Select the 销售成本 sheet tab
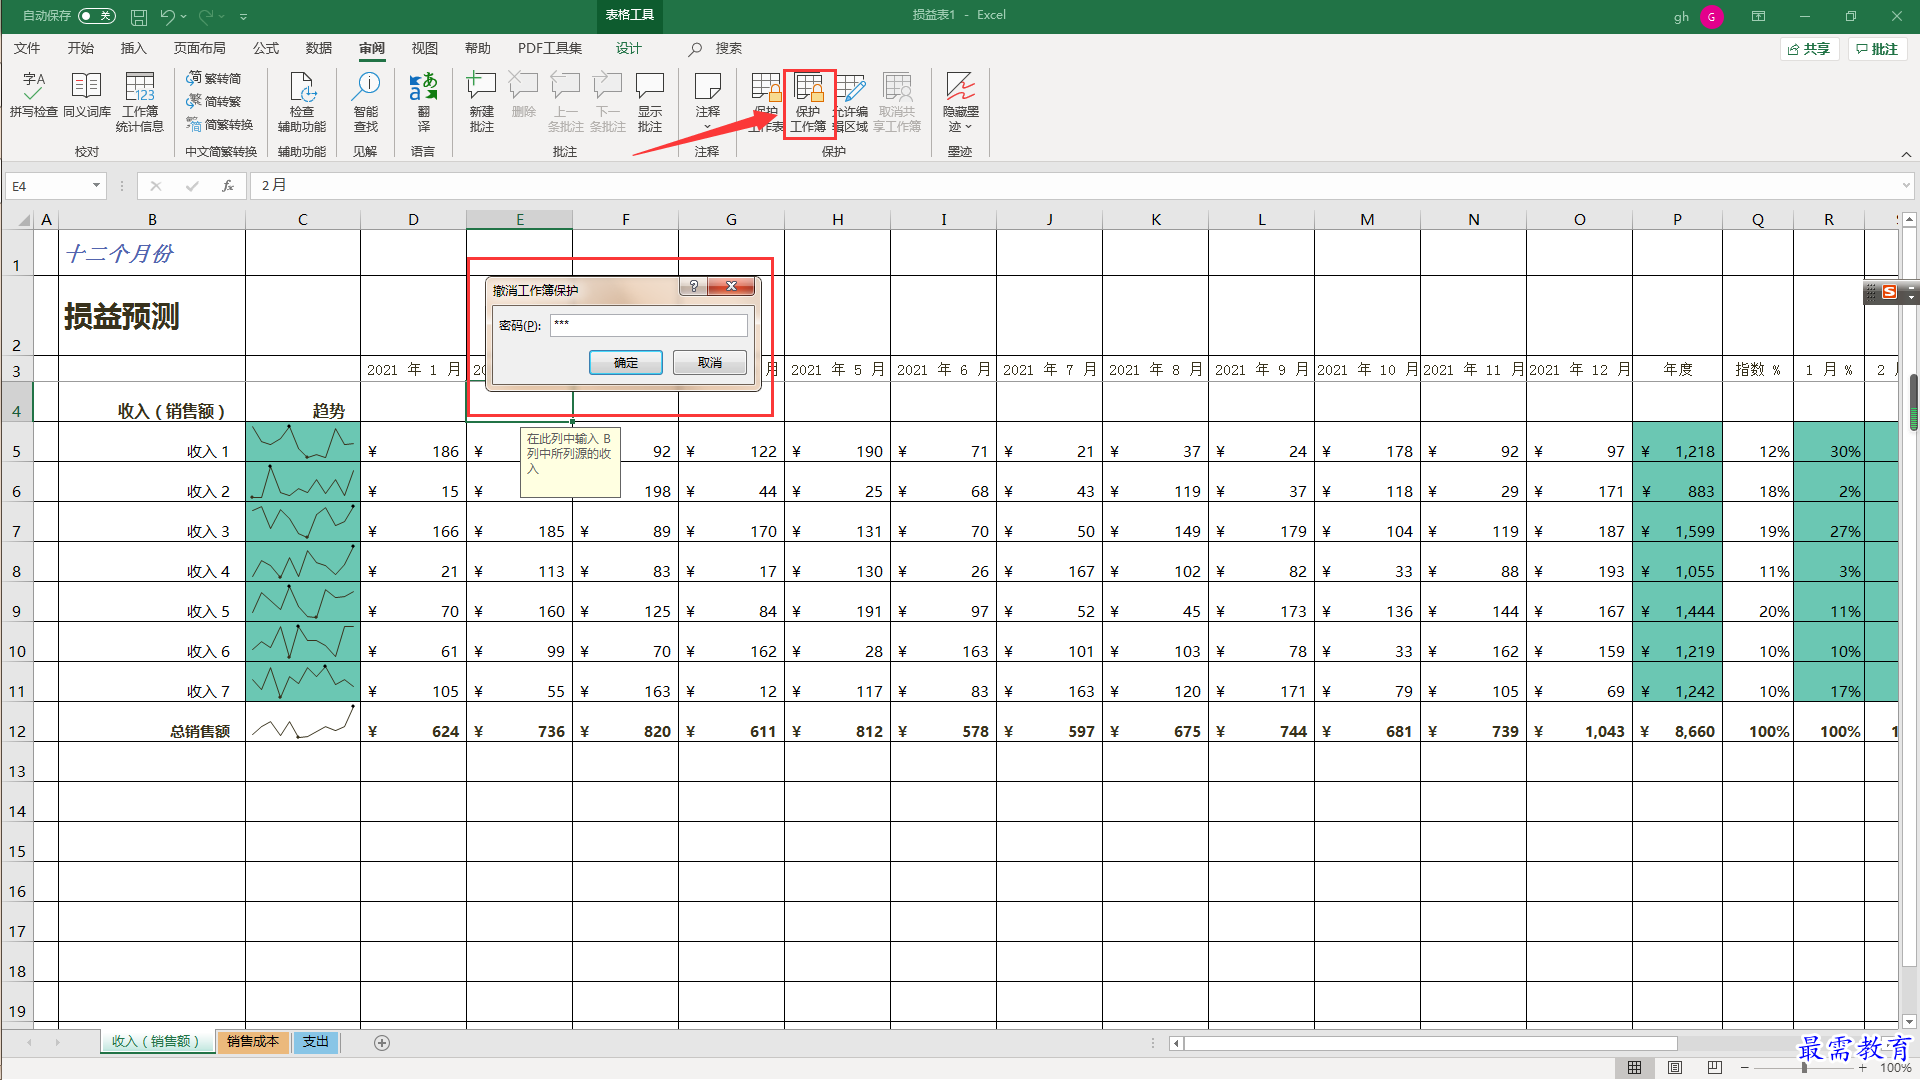Viewport: 1920px width, 1080px height. (252, 1042)
